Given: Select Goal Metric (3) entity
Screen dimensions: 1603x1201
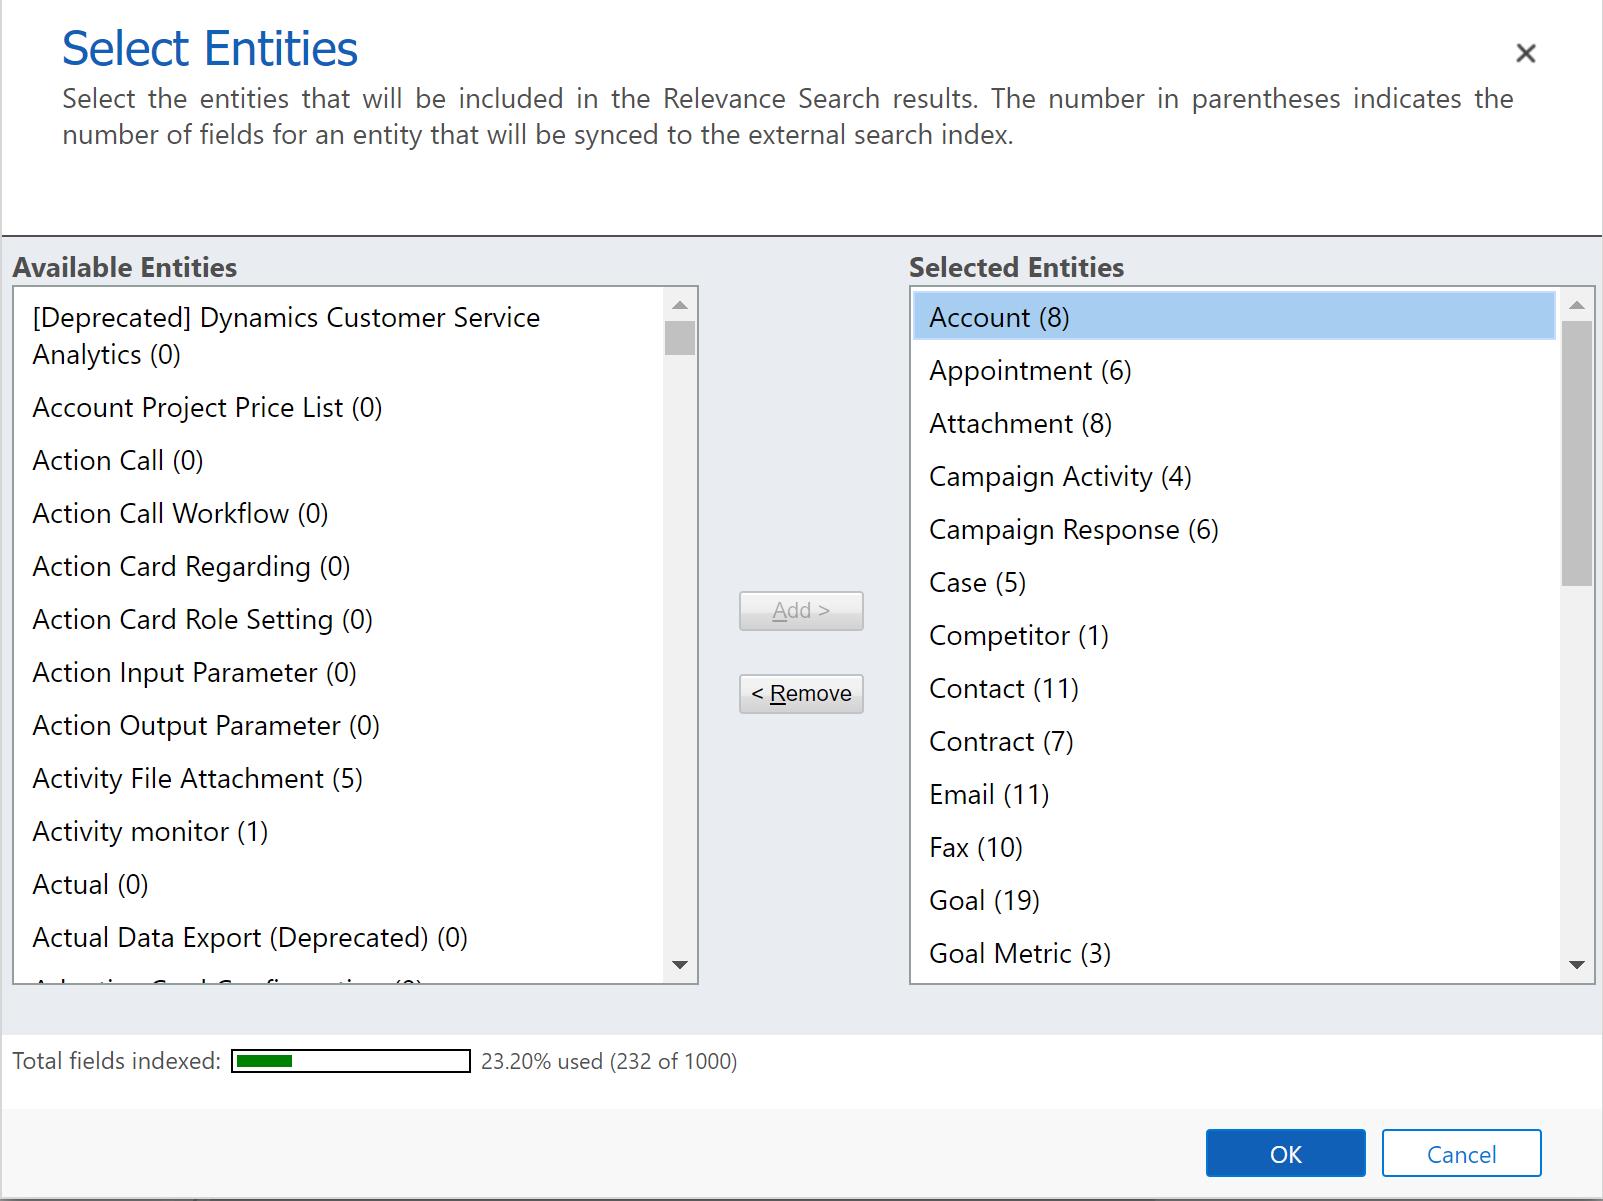Looking at the screenshot, I should 1234,953.
